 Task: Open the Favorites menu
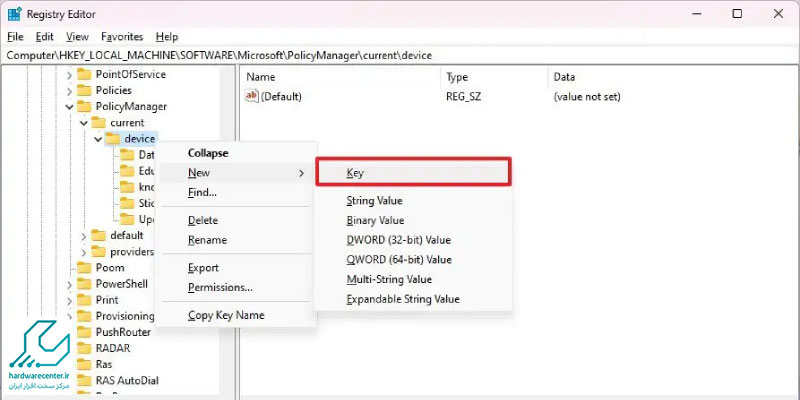tap(122, 37)
